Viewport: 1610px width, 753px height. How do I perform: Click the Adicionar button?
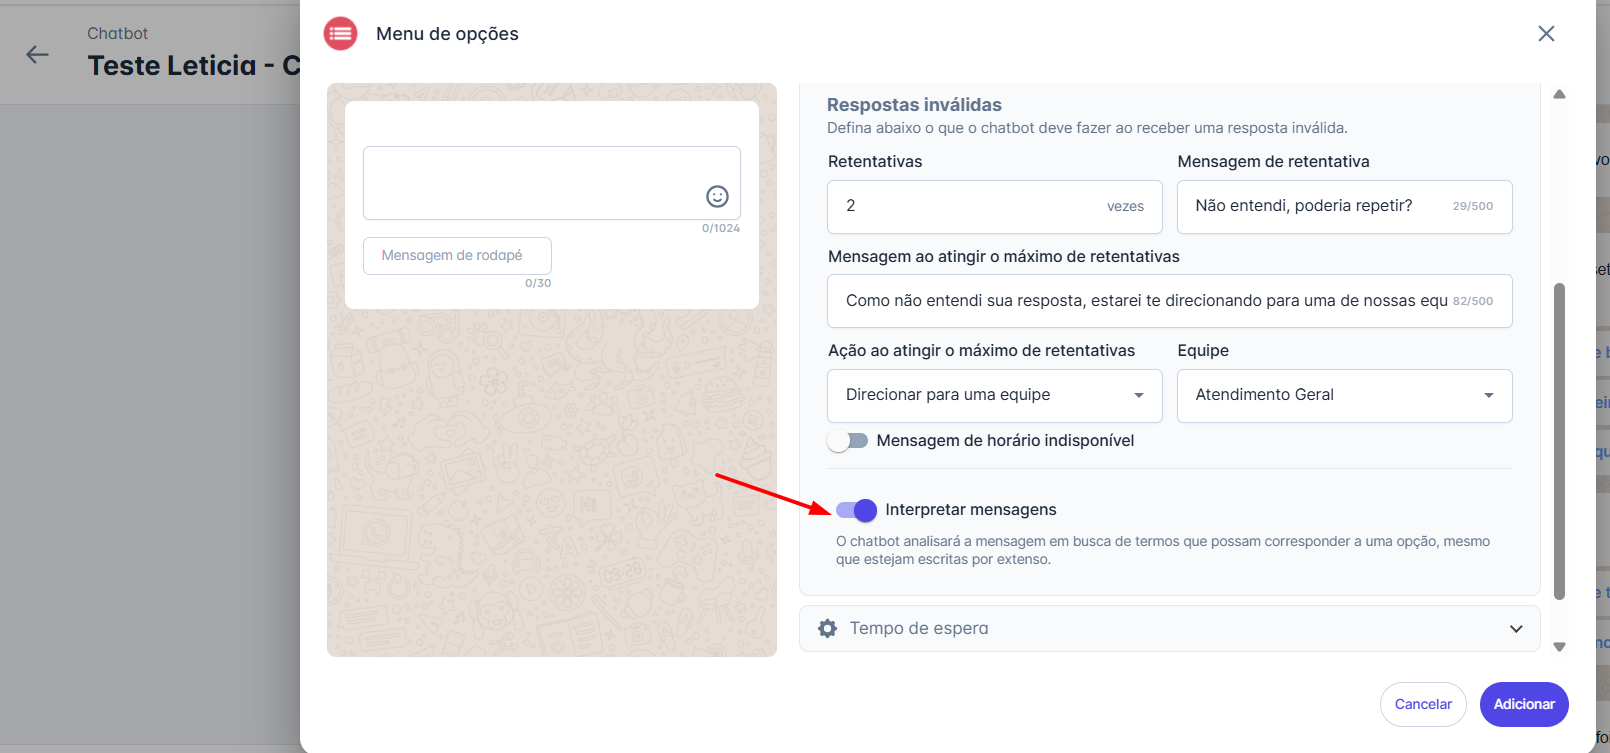tap(1523, 704)
